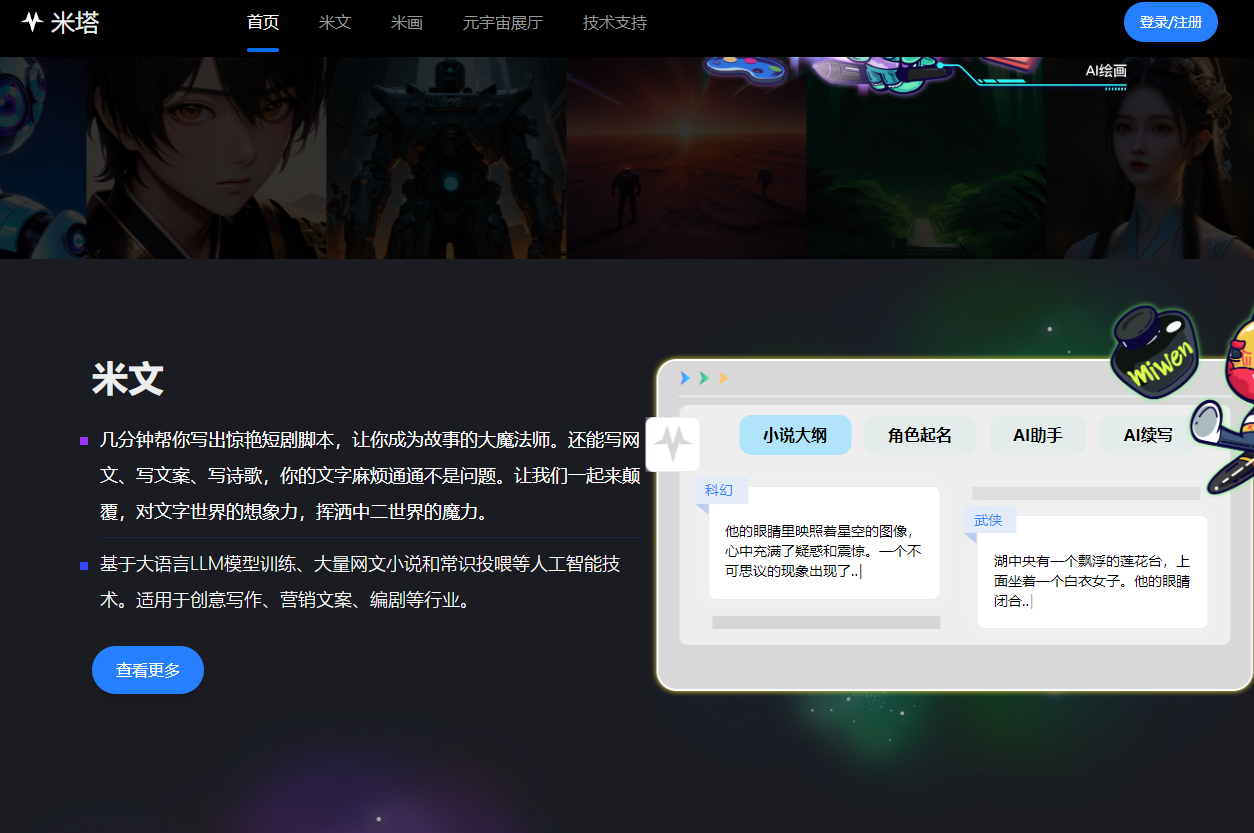Open the 首页 navigation tab
The height and width of the screenshot is (833, 1254).
(x=263, y=22)
